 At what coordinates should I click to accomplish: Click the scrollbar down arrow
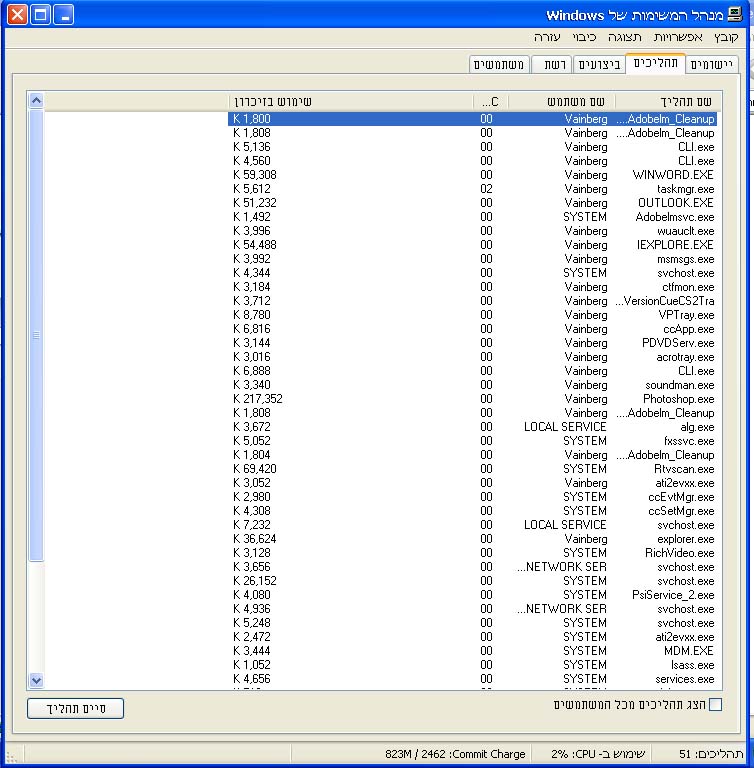36,680
